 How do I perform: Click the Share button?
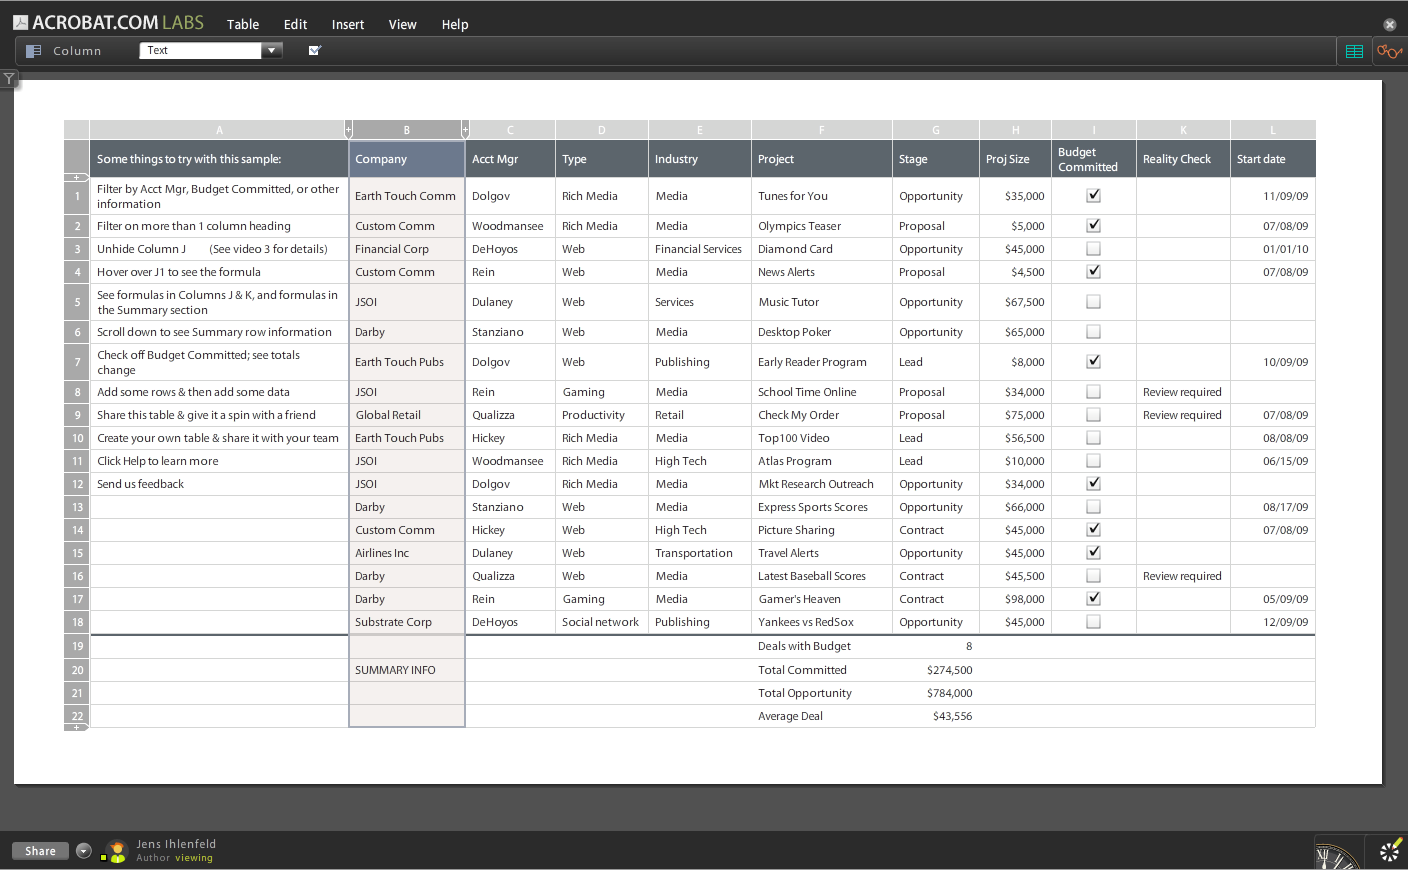40,851
